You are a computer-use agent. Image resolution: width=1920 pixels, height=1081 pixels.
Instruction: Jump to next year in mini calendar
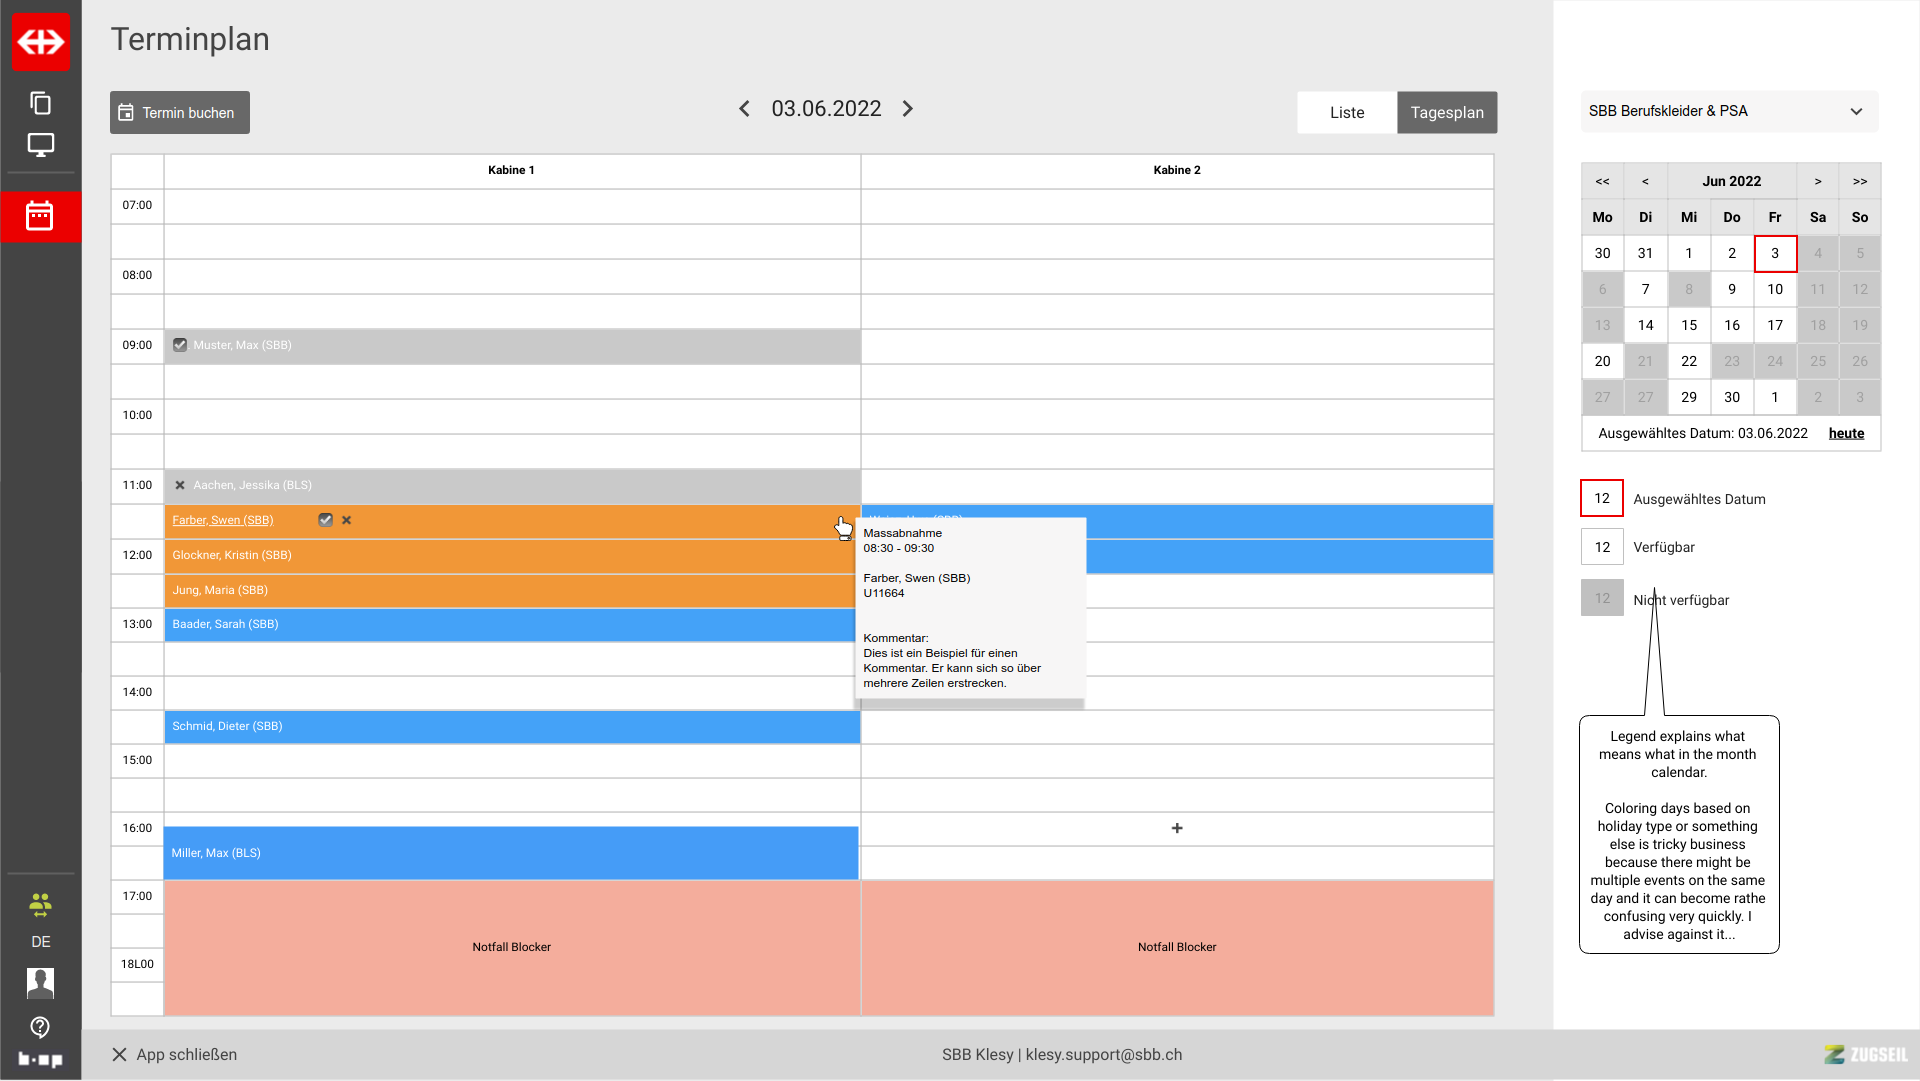pyautogui.click(x=1859, y=181)
